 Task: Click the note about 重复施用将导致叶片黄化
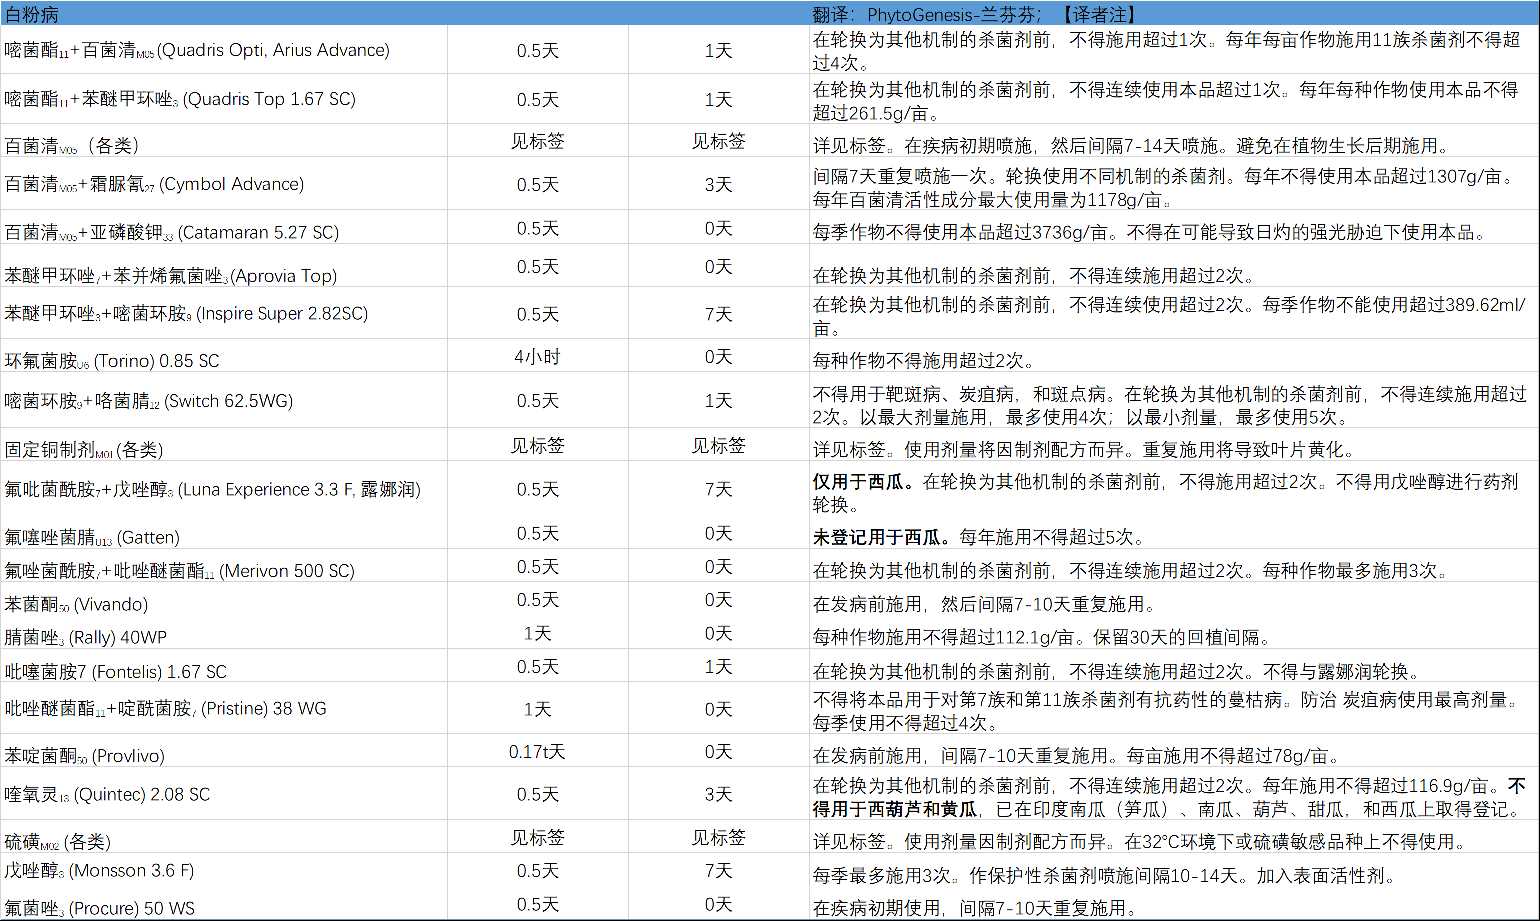[x=1174, y=446]
